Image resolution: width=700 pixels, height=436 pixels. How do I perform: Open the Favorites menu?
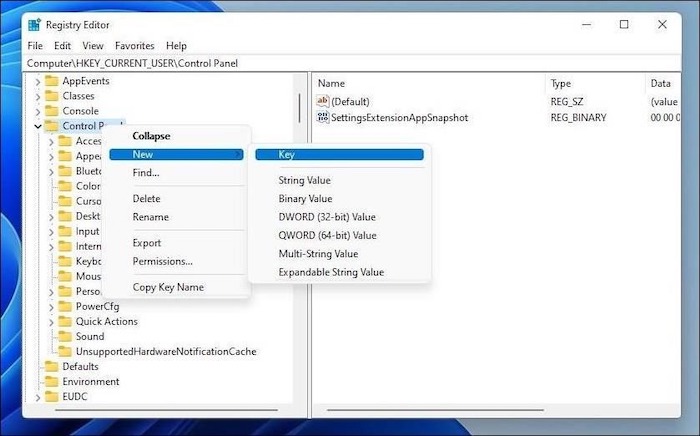[x=134, y=46]
